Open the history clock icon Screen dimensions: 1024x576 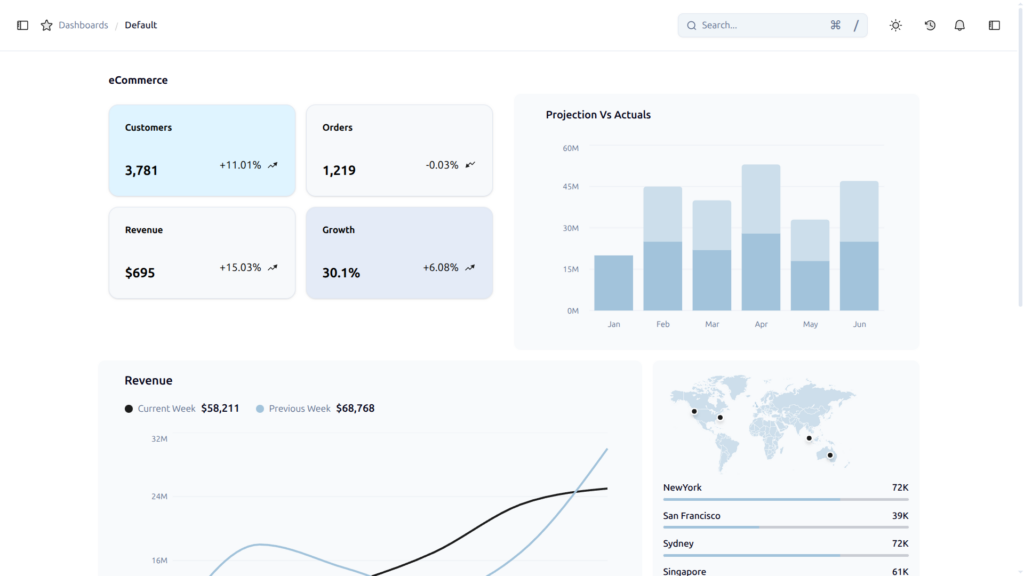point(930,25)
